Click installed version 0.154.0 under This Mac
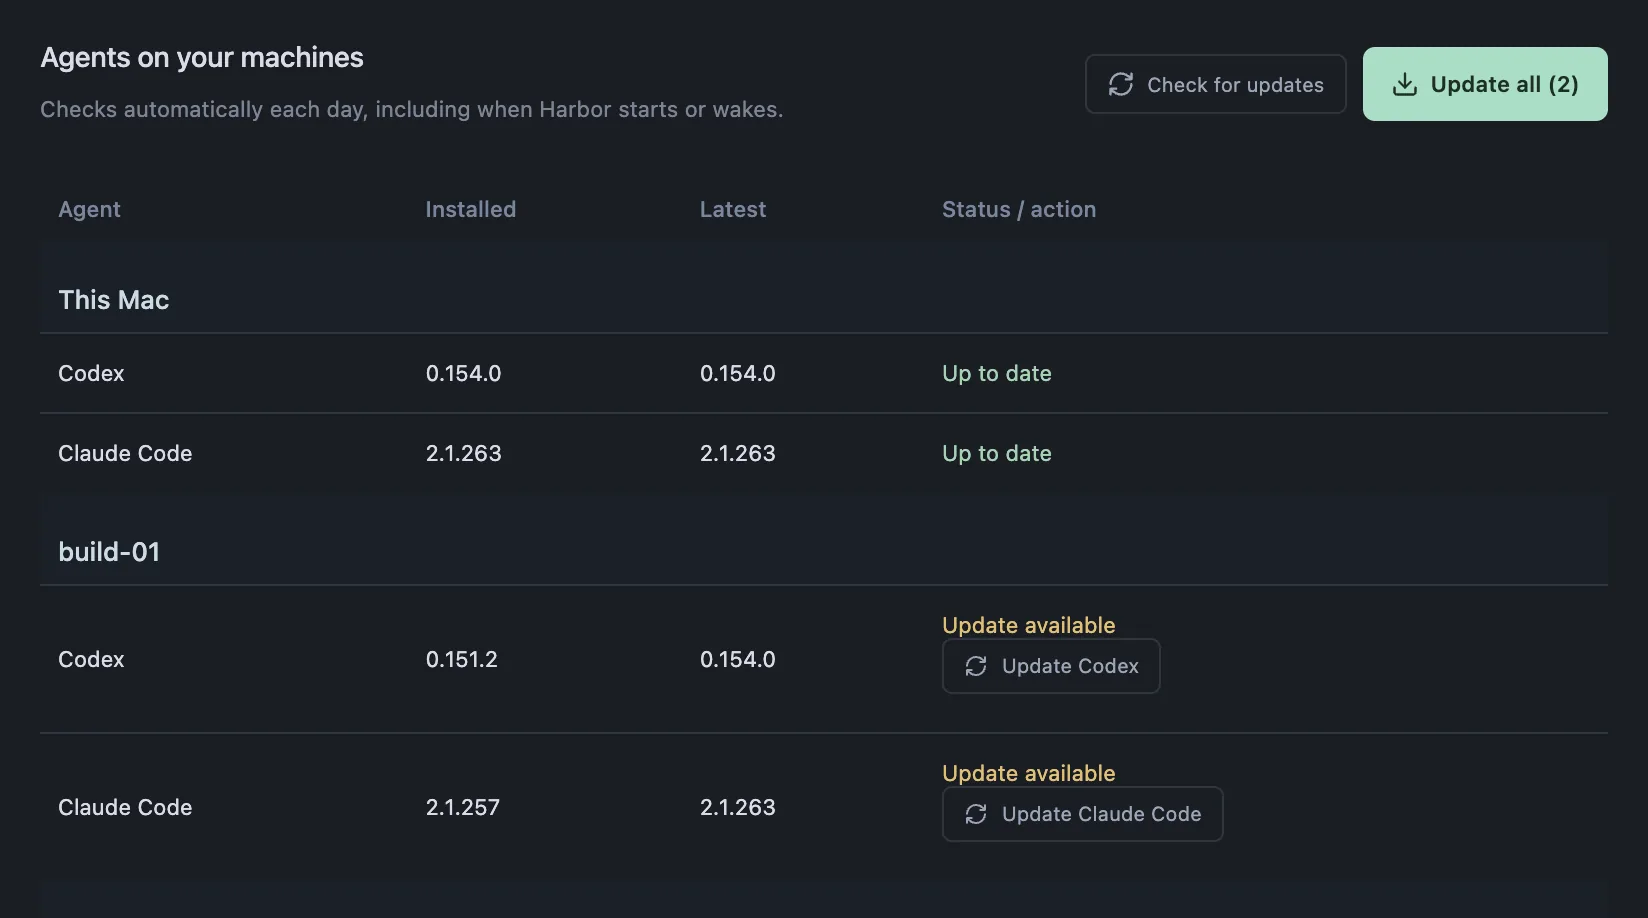The width and height of the screenshot is (1648, 918). click(x=464, y=373)
